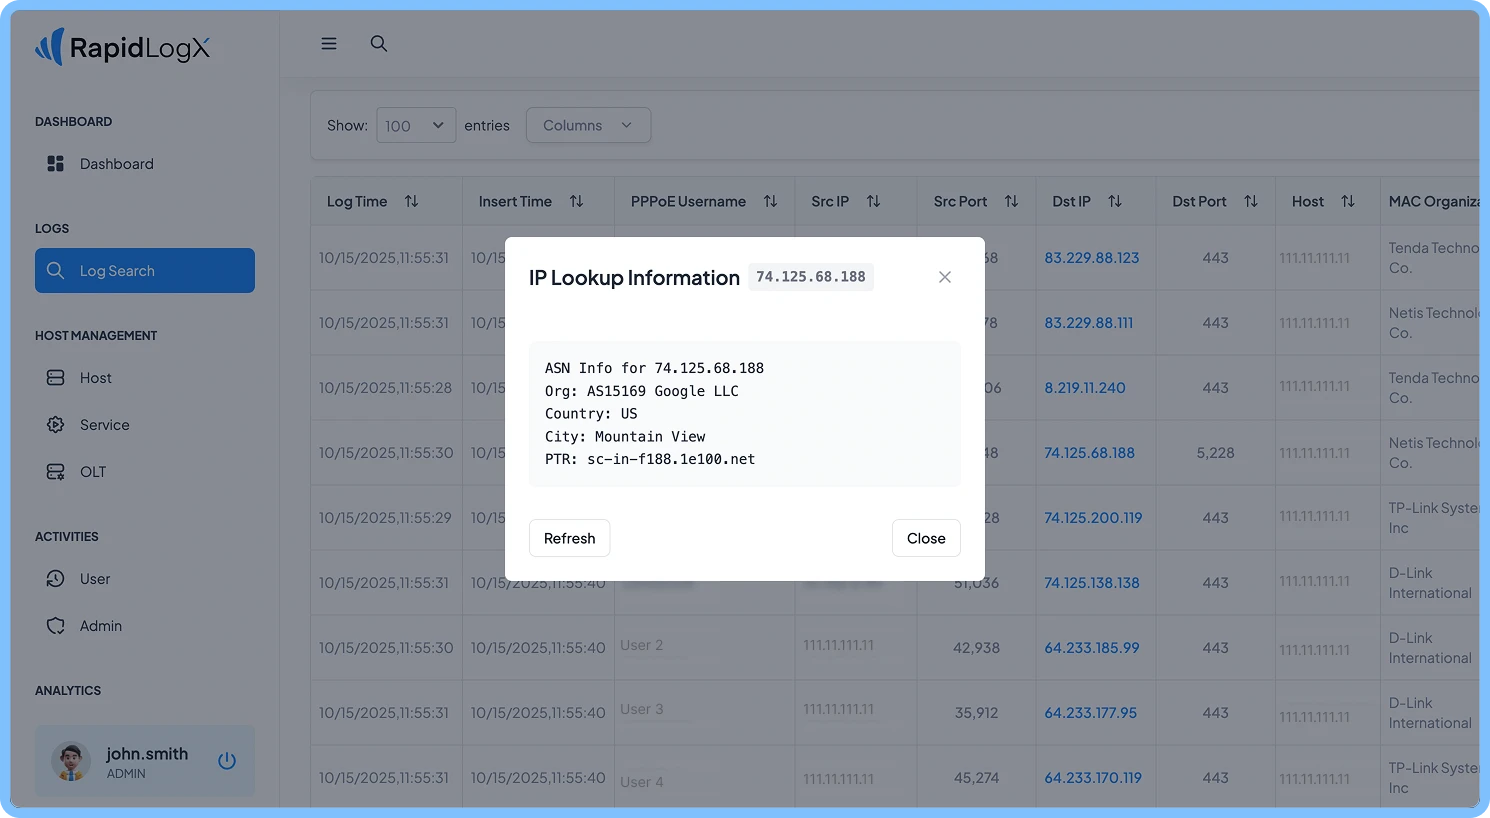Screen dimensions: 1490x818
Task: Sort by Dst IP column arrows
Action: (1115, 202)
